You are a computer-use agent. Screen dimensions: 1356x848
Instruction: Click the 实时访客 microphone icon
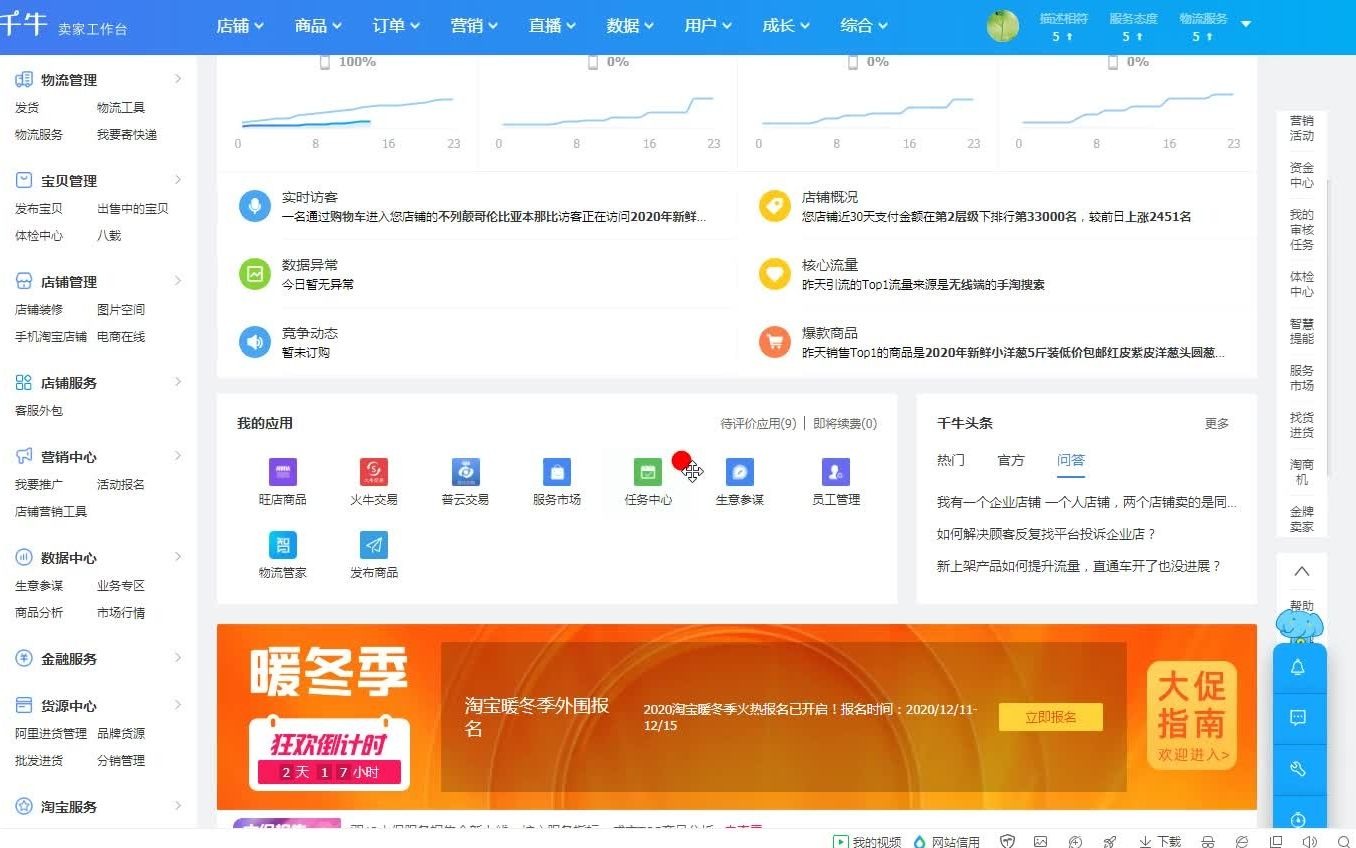point(255,206)
